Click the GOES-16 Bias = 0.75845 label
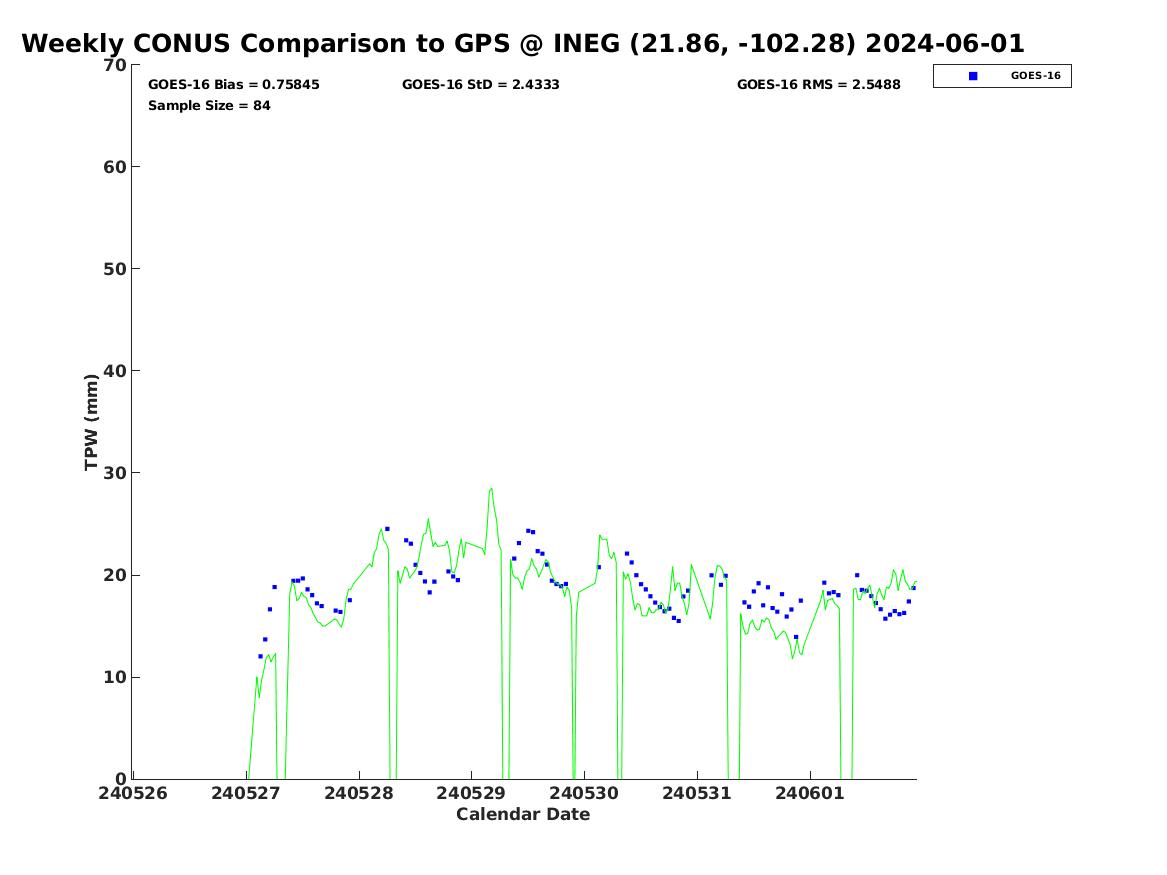 [x=234, y=85]
